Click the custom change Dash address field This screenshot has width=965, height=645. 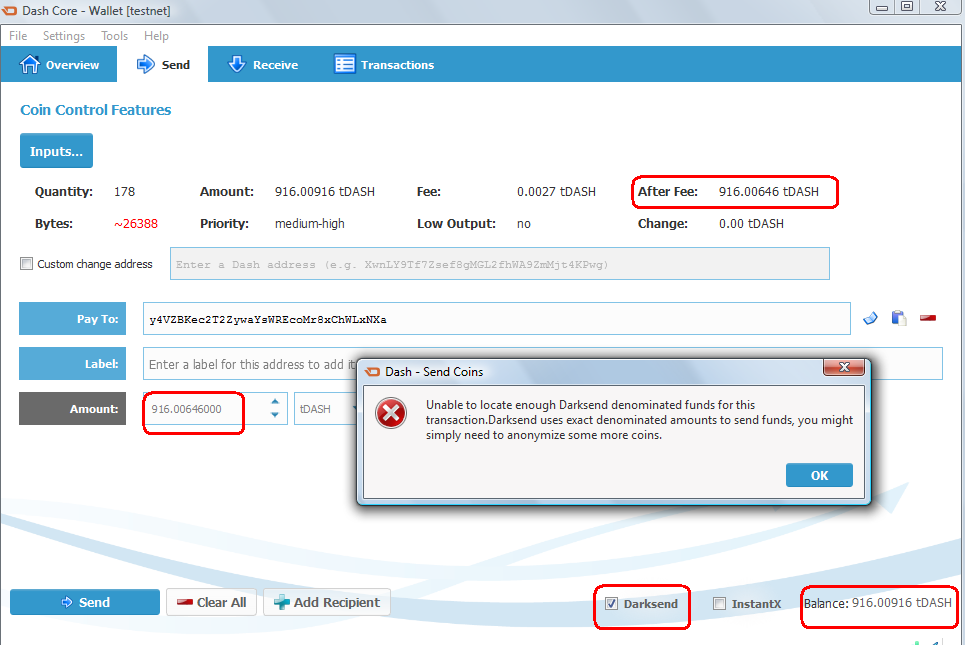coord(500,264)
